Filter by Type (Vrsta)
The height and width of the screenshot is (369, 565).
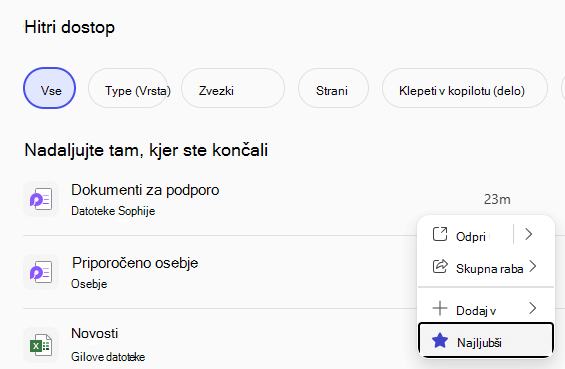[x=128, y=88]
